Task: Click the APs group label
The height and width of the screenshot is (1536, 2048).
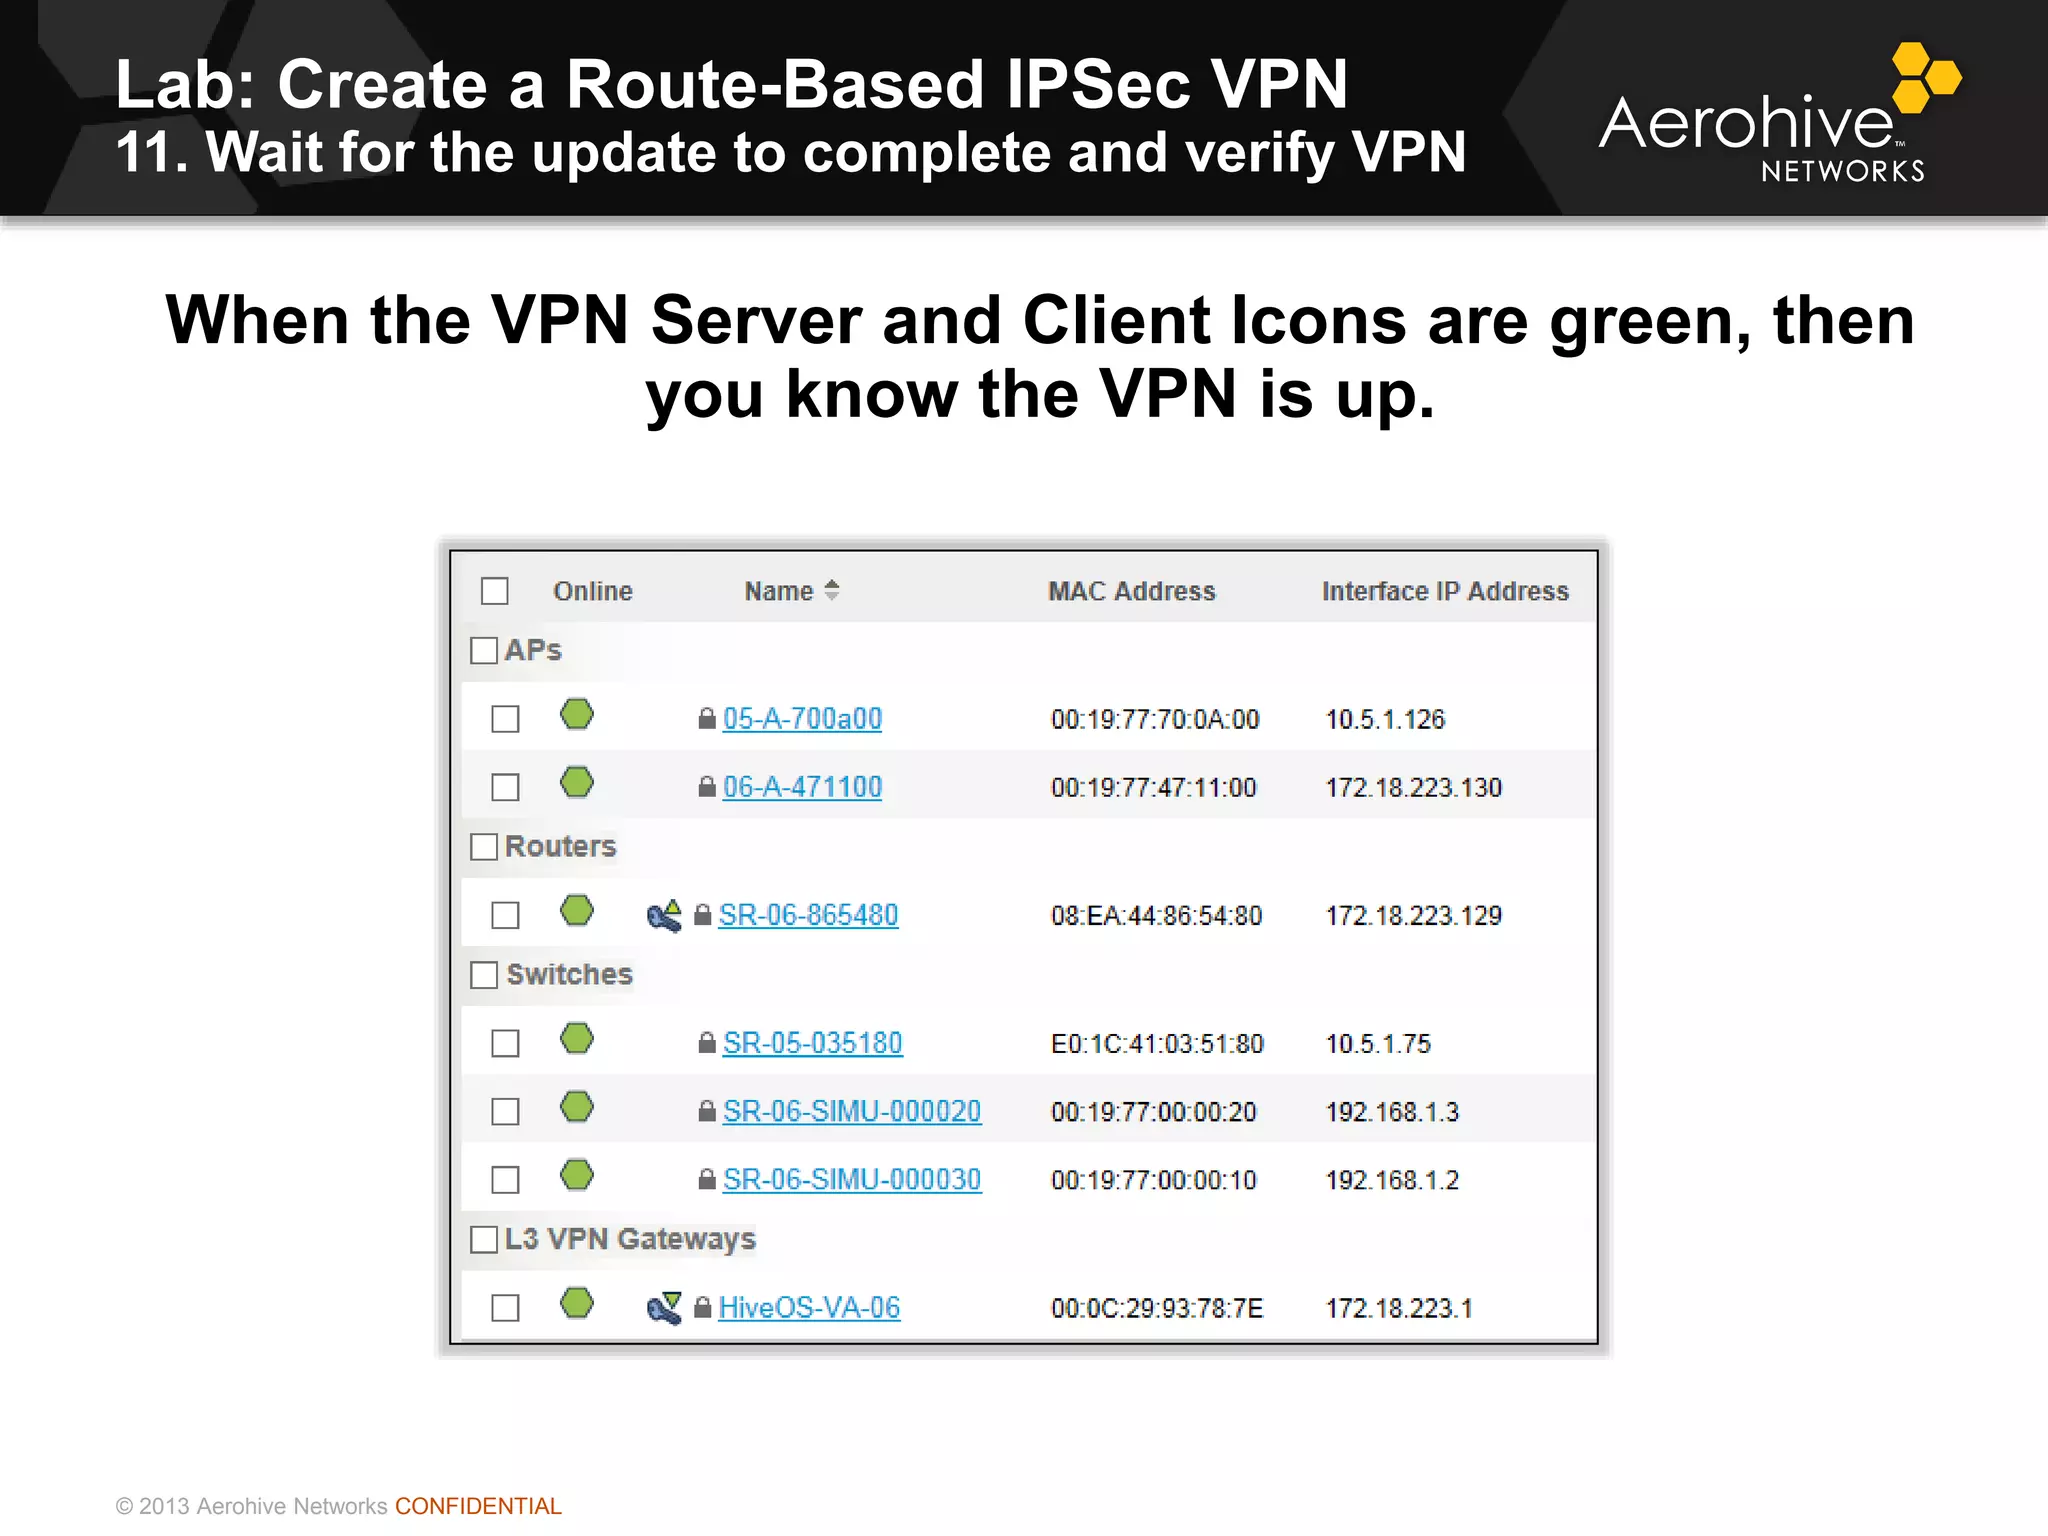Action: (x=533, y=650)
